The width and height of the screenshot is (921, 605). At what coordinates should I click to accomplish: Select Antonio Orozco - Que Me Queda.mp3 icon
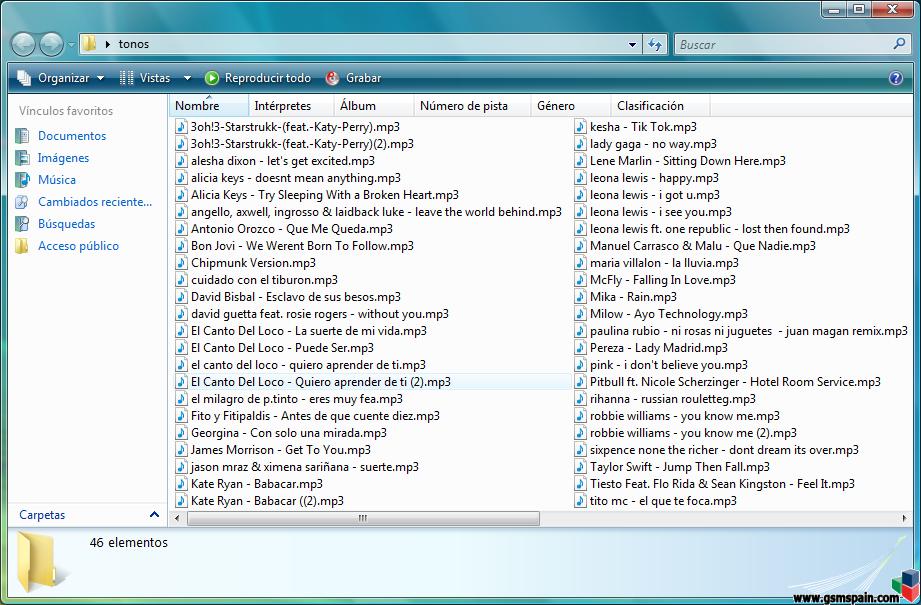(x=181, y=229)
